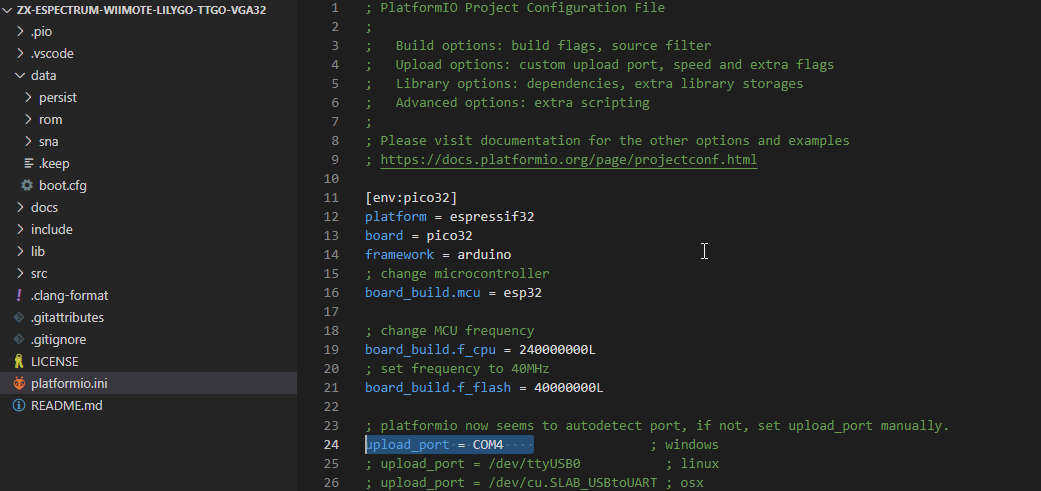This screenshot has height=491, width=1041.
Task: Click the README.md info icon
Action: pos(19,405)
